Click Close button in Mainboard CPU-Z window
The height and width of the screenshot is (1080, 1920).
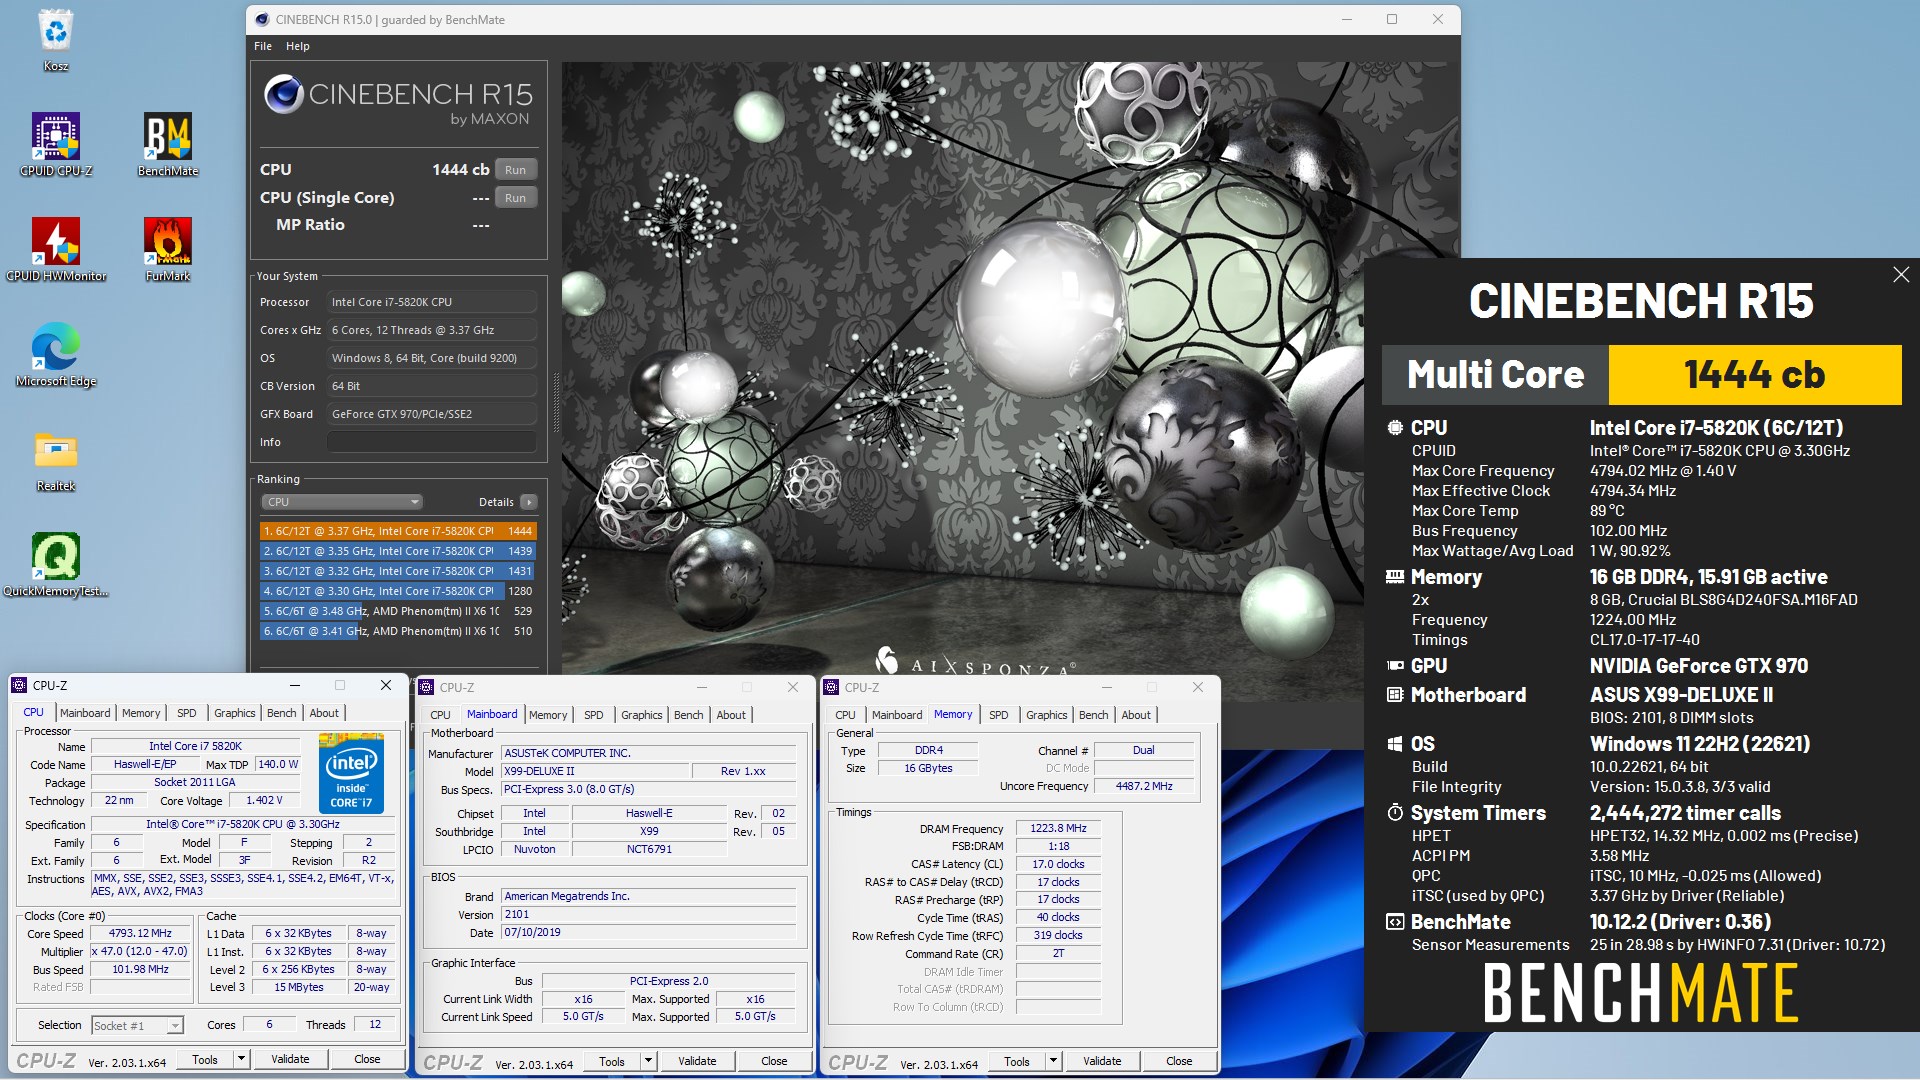tap(774, 1061)
